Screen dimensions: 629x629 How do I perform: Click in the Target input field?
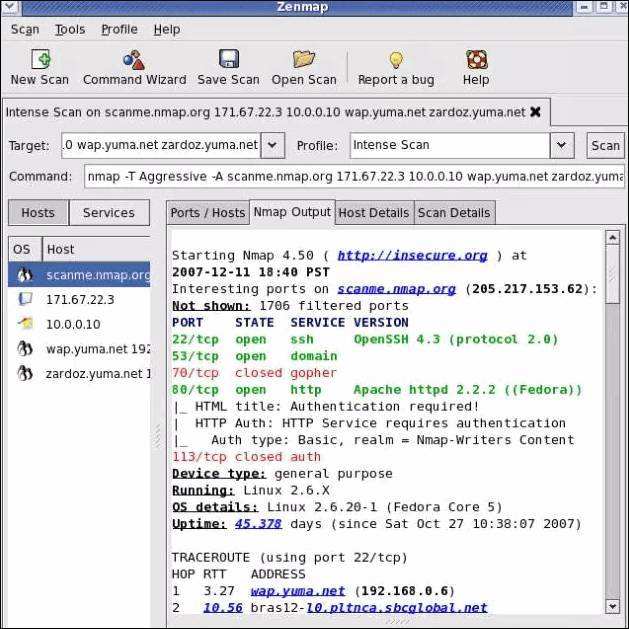pyautogui.click(x=161, y=145)
